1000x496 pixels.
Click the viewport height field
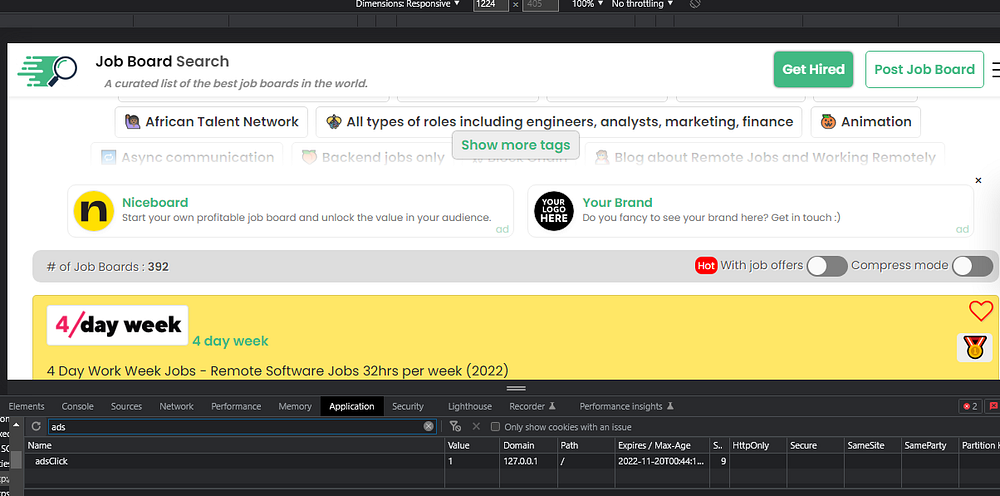coord(540,4)
